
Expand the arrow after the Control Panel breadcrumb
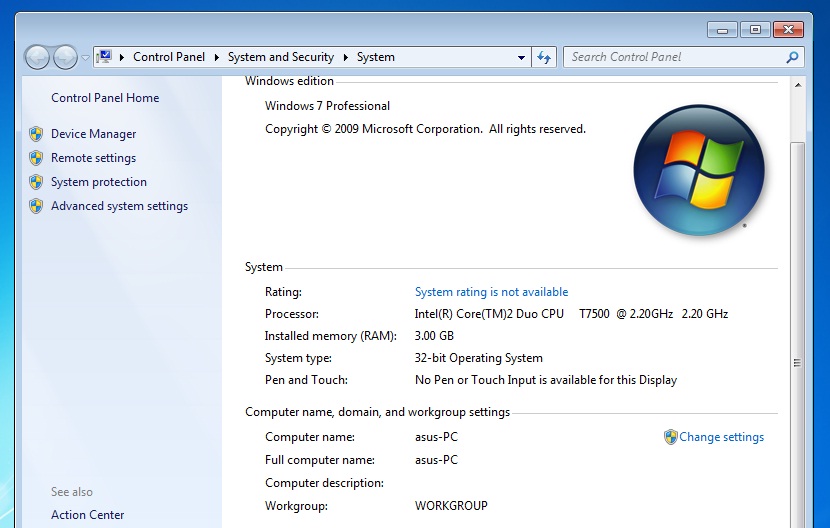point(217,57)
